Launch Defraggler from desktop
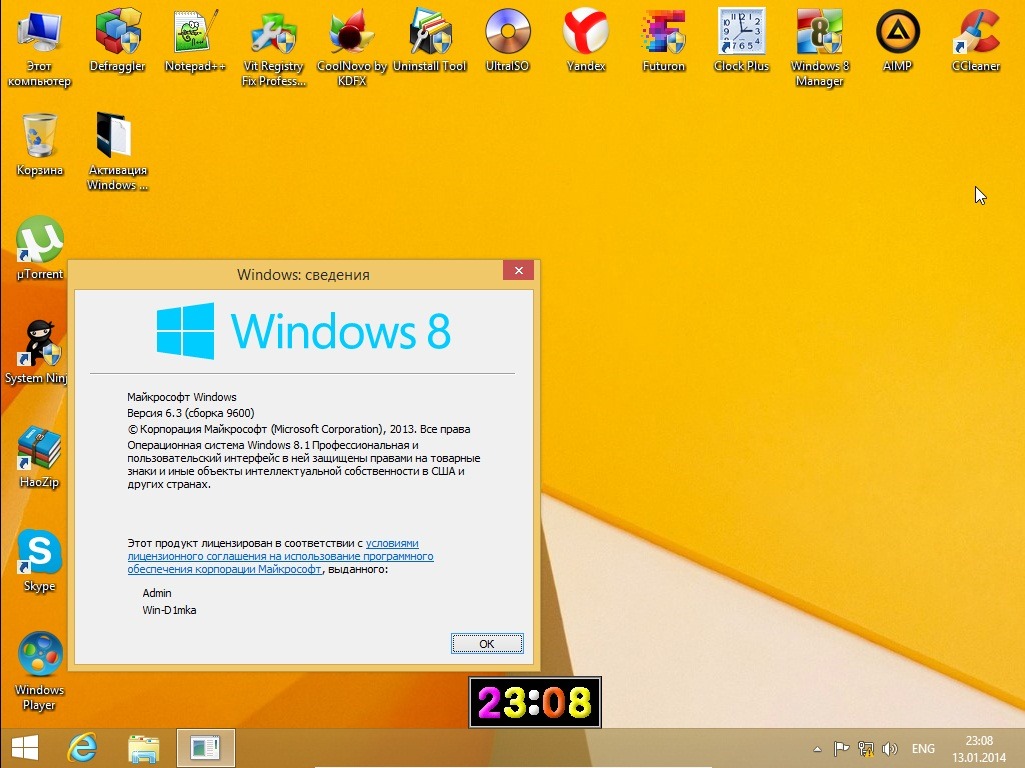Viewport: 1025px width, 768px height. (118, 39)
